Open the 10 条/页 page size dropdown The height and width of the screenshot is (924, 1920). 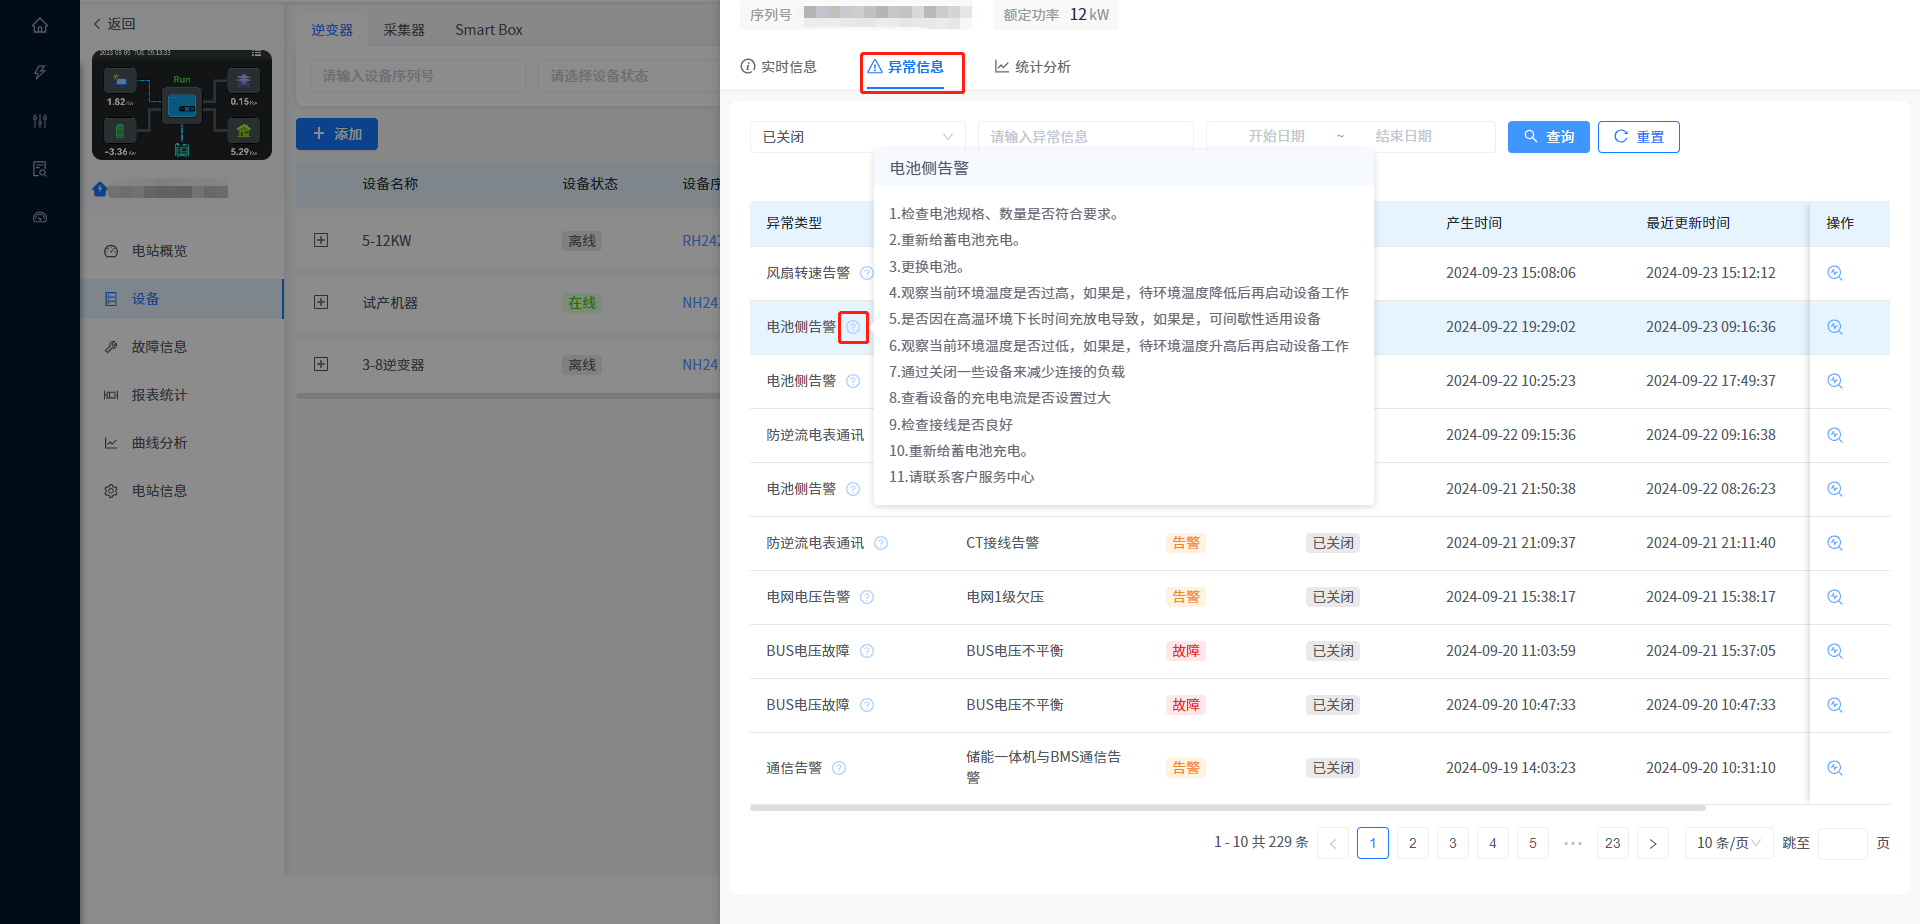(x=1728, y=843)
